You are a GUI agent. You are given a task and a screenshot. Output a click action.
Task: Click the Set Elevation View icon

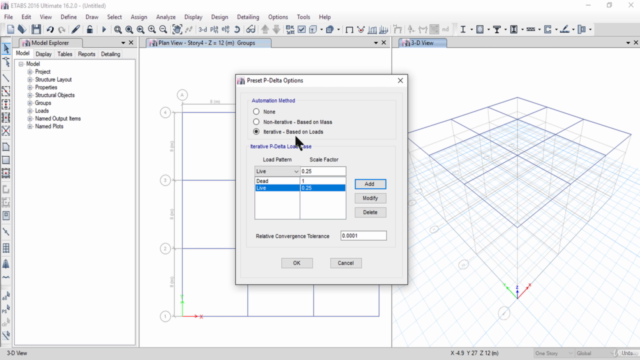pyautogui.click(x=225, y=29)
